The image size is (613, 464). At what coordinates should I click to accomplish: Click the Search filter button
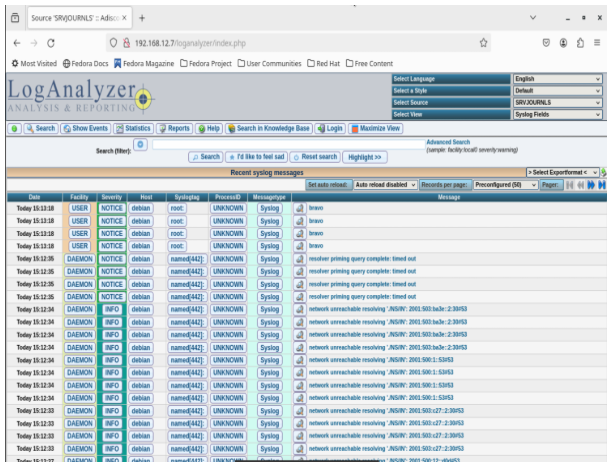pyautogui.click(x=206, y=157)
